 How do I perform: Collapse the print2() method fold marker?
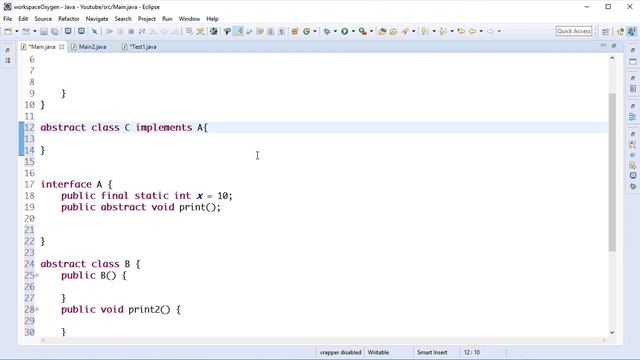point(37,309)
